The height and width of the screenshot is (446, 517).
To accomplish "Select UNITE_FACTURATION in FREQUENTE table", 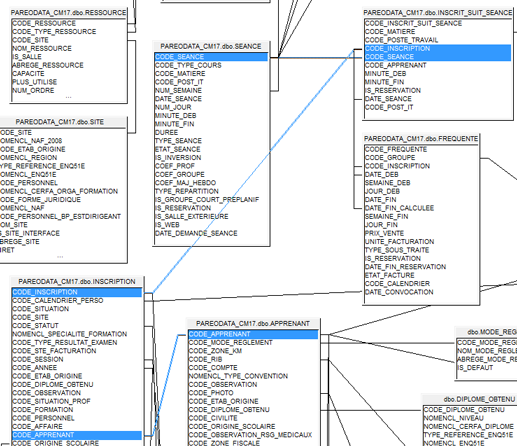I will [400, 242].
